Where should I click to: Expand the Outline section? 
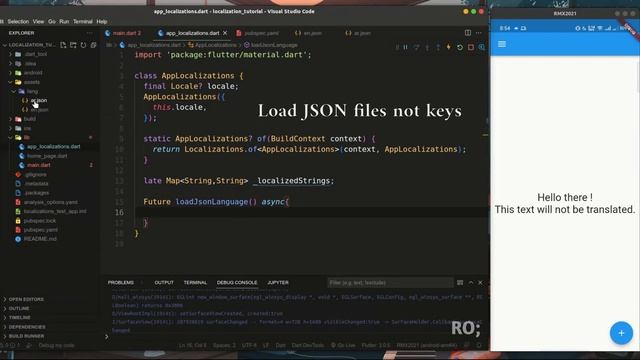click(50, 308)
